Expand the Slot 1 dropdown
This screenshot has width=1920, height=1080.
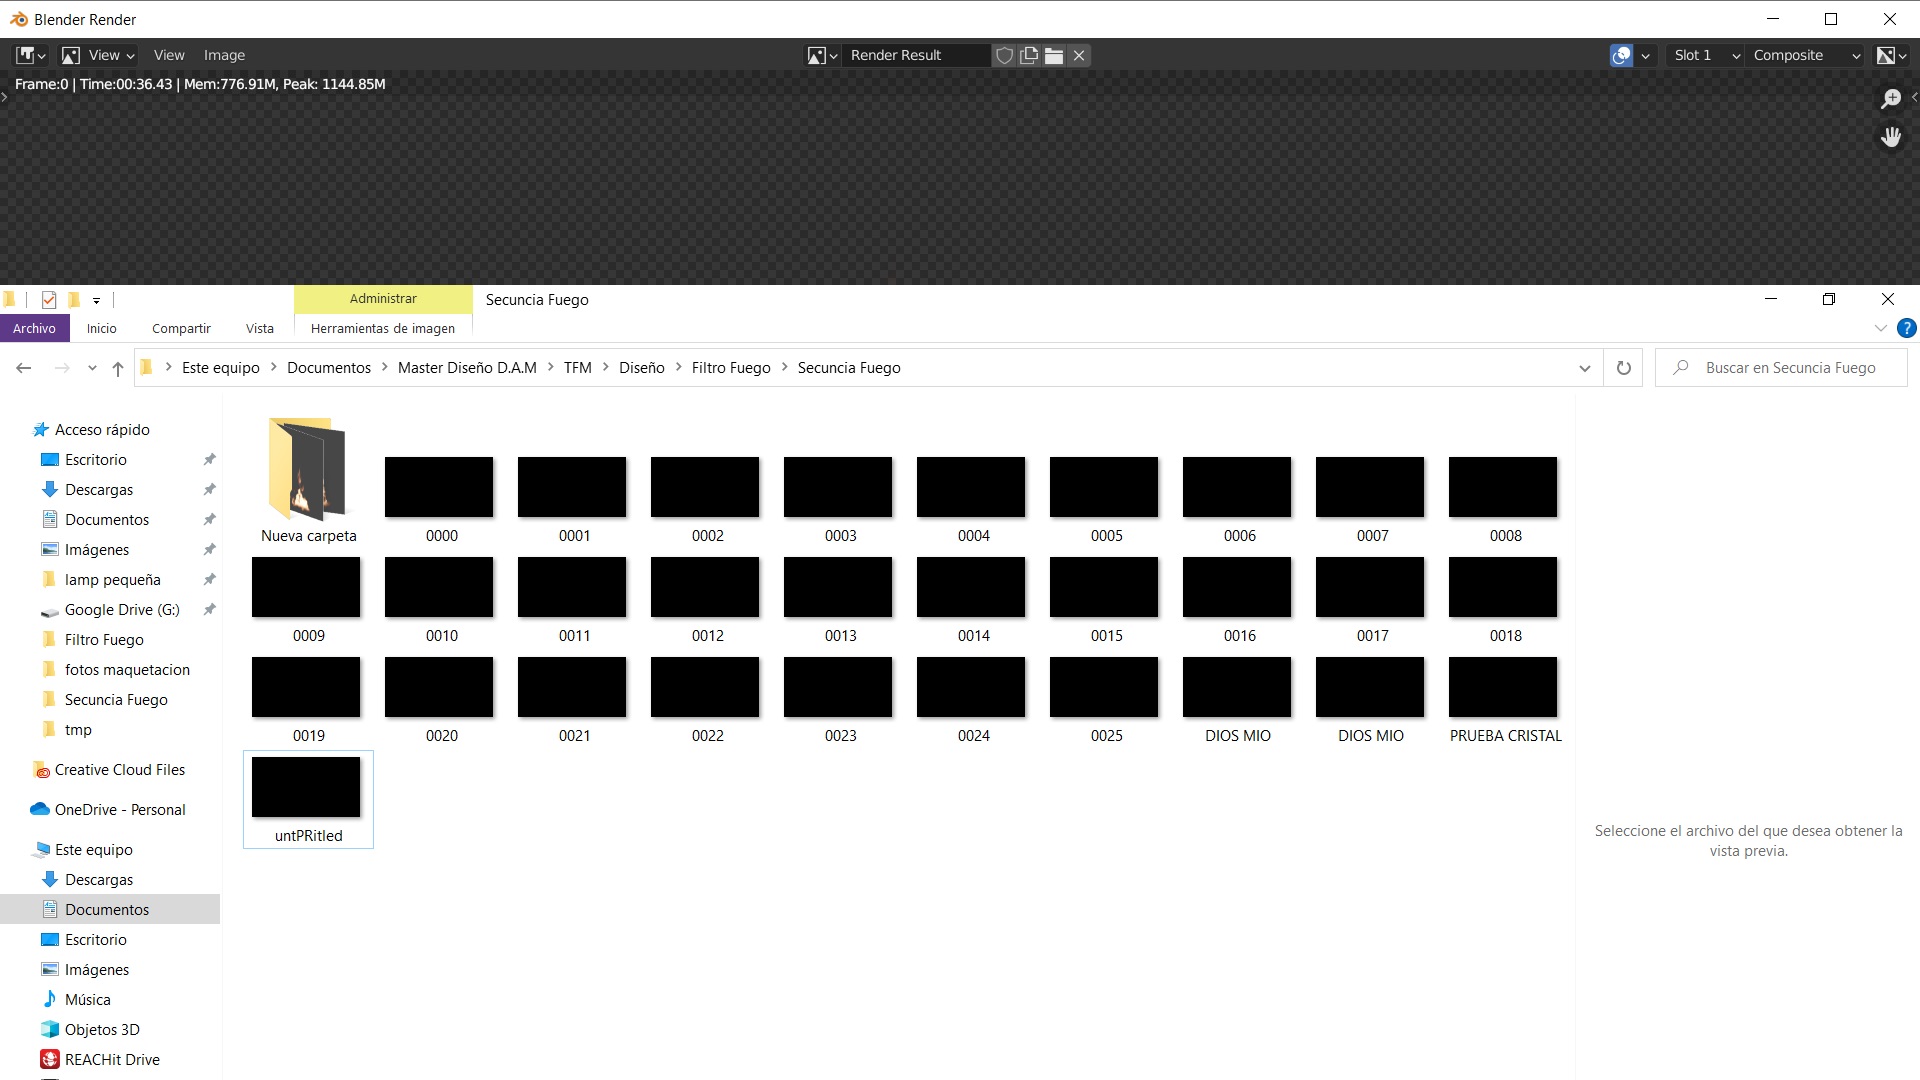point(1707,56)
